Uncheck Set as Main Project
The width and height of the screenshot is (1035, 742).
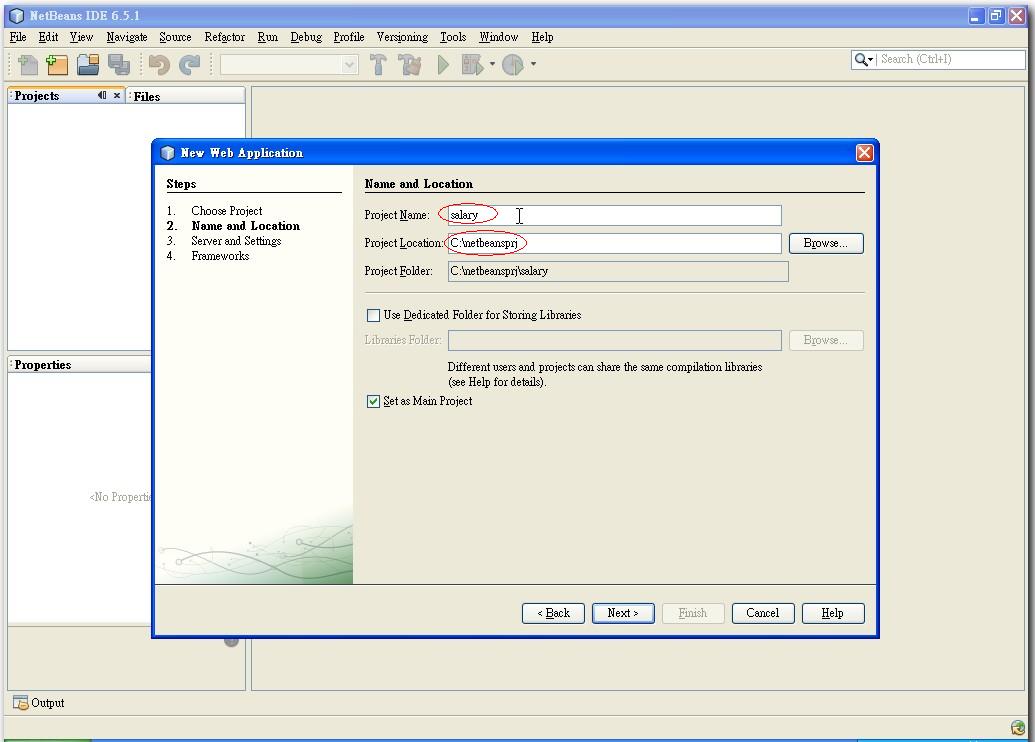[x=374, y=401]
